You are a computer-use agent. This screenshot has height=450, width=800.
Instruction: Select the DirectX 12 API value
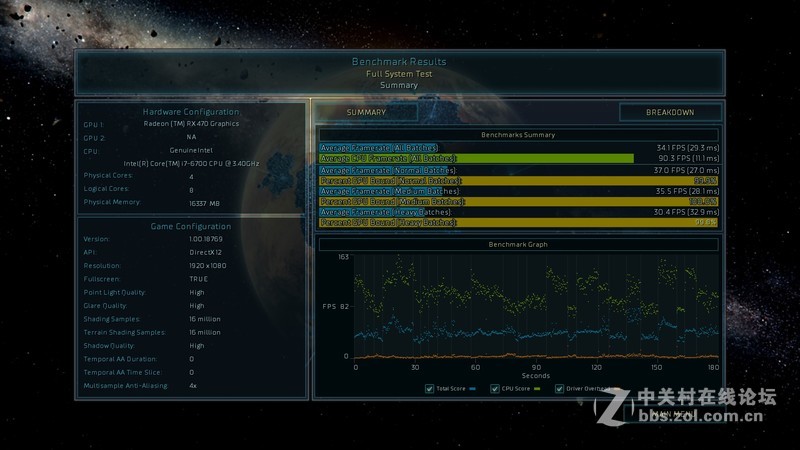coord(206,253)
